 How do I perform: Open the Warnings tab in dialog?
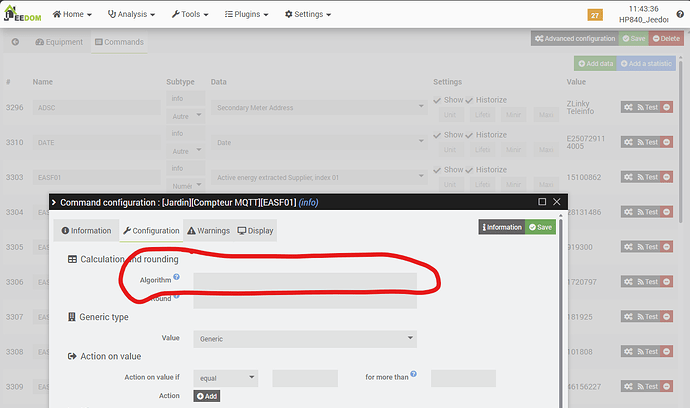click(x=209, y=231)
